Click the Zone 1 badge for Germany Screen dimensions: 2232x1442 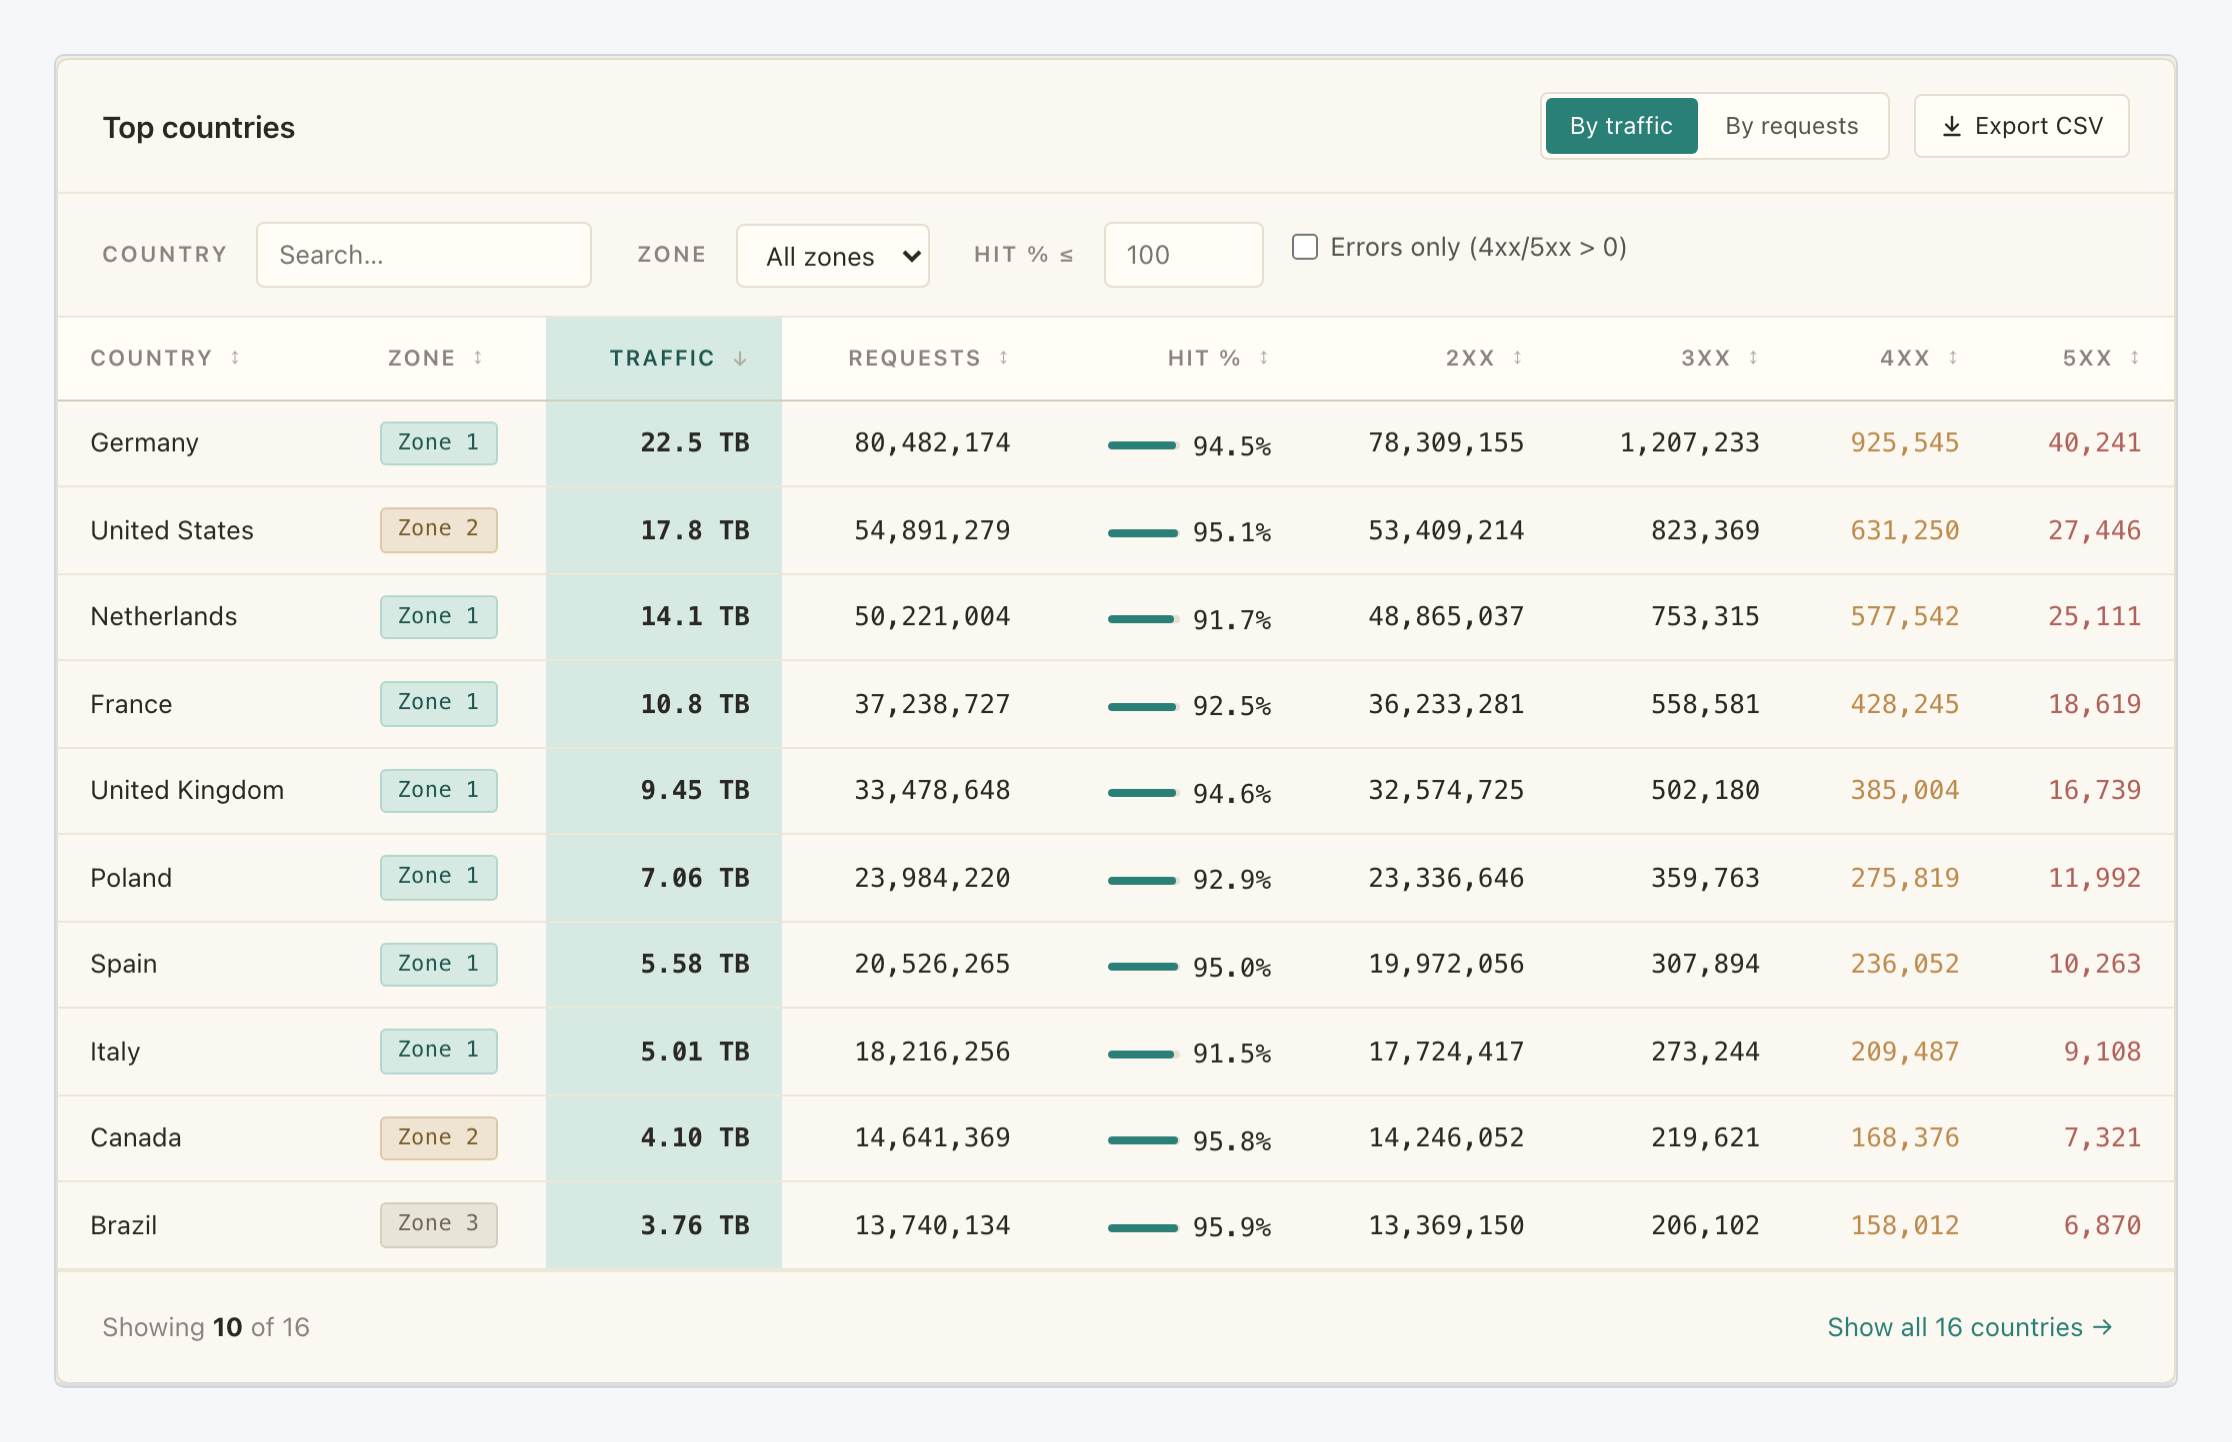pos(439,443)
